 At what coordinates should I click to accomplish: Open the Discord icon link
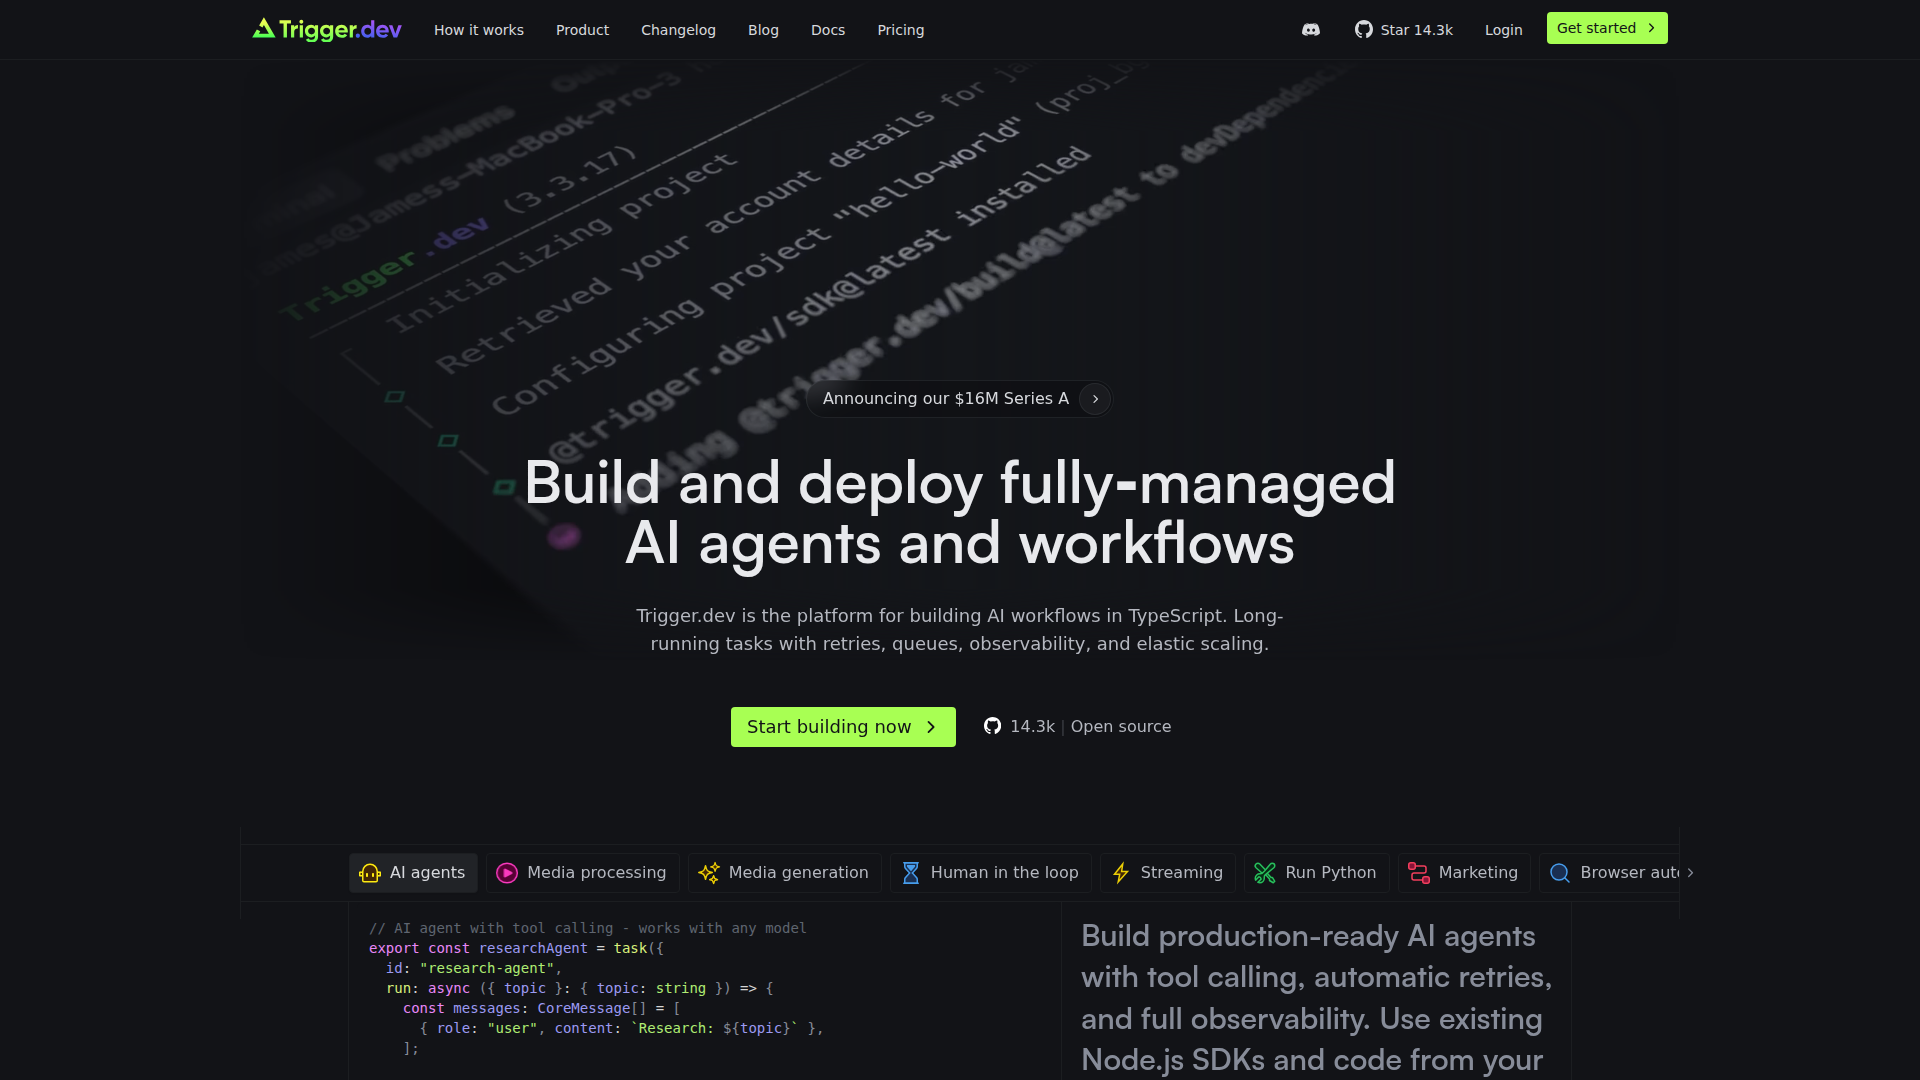click(x=1310, y=30)
